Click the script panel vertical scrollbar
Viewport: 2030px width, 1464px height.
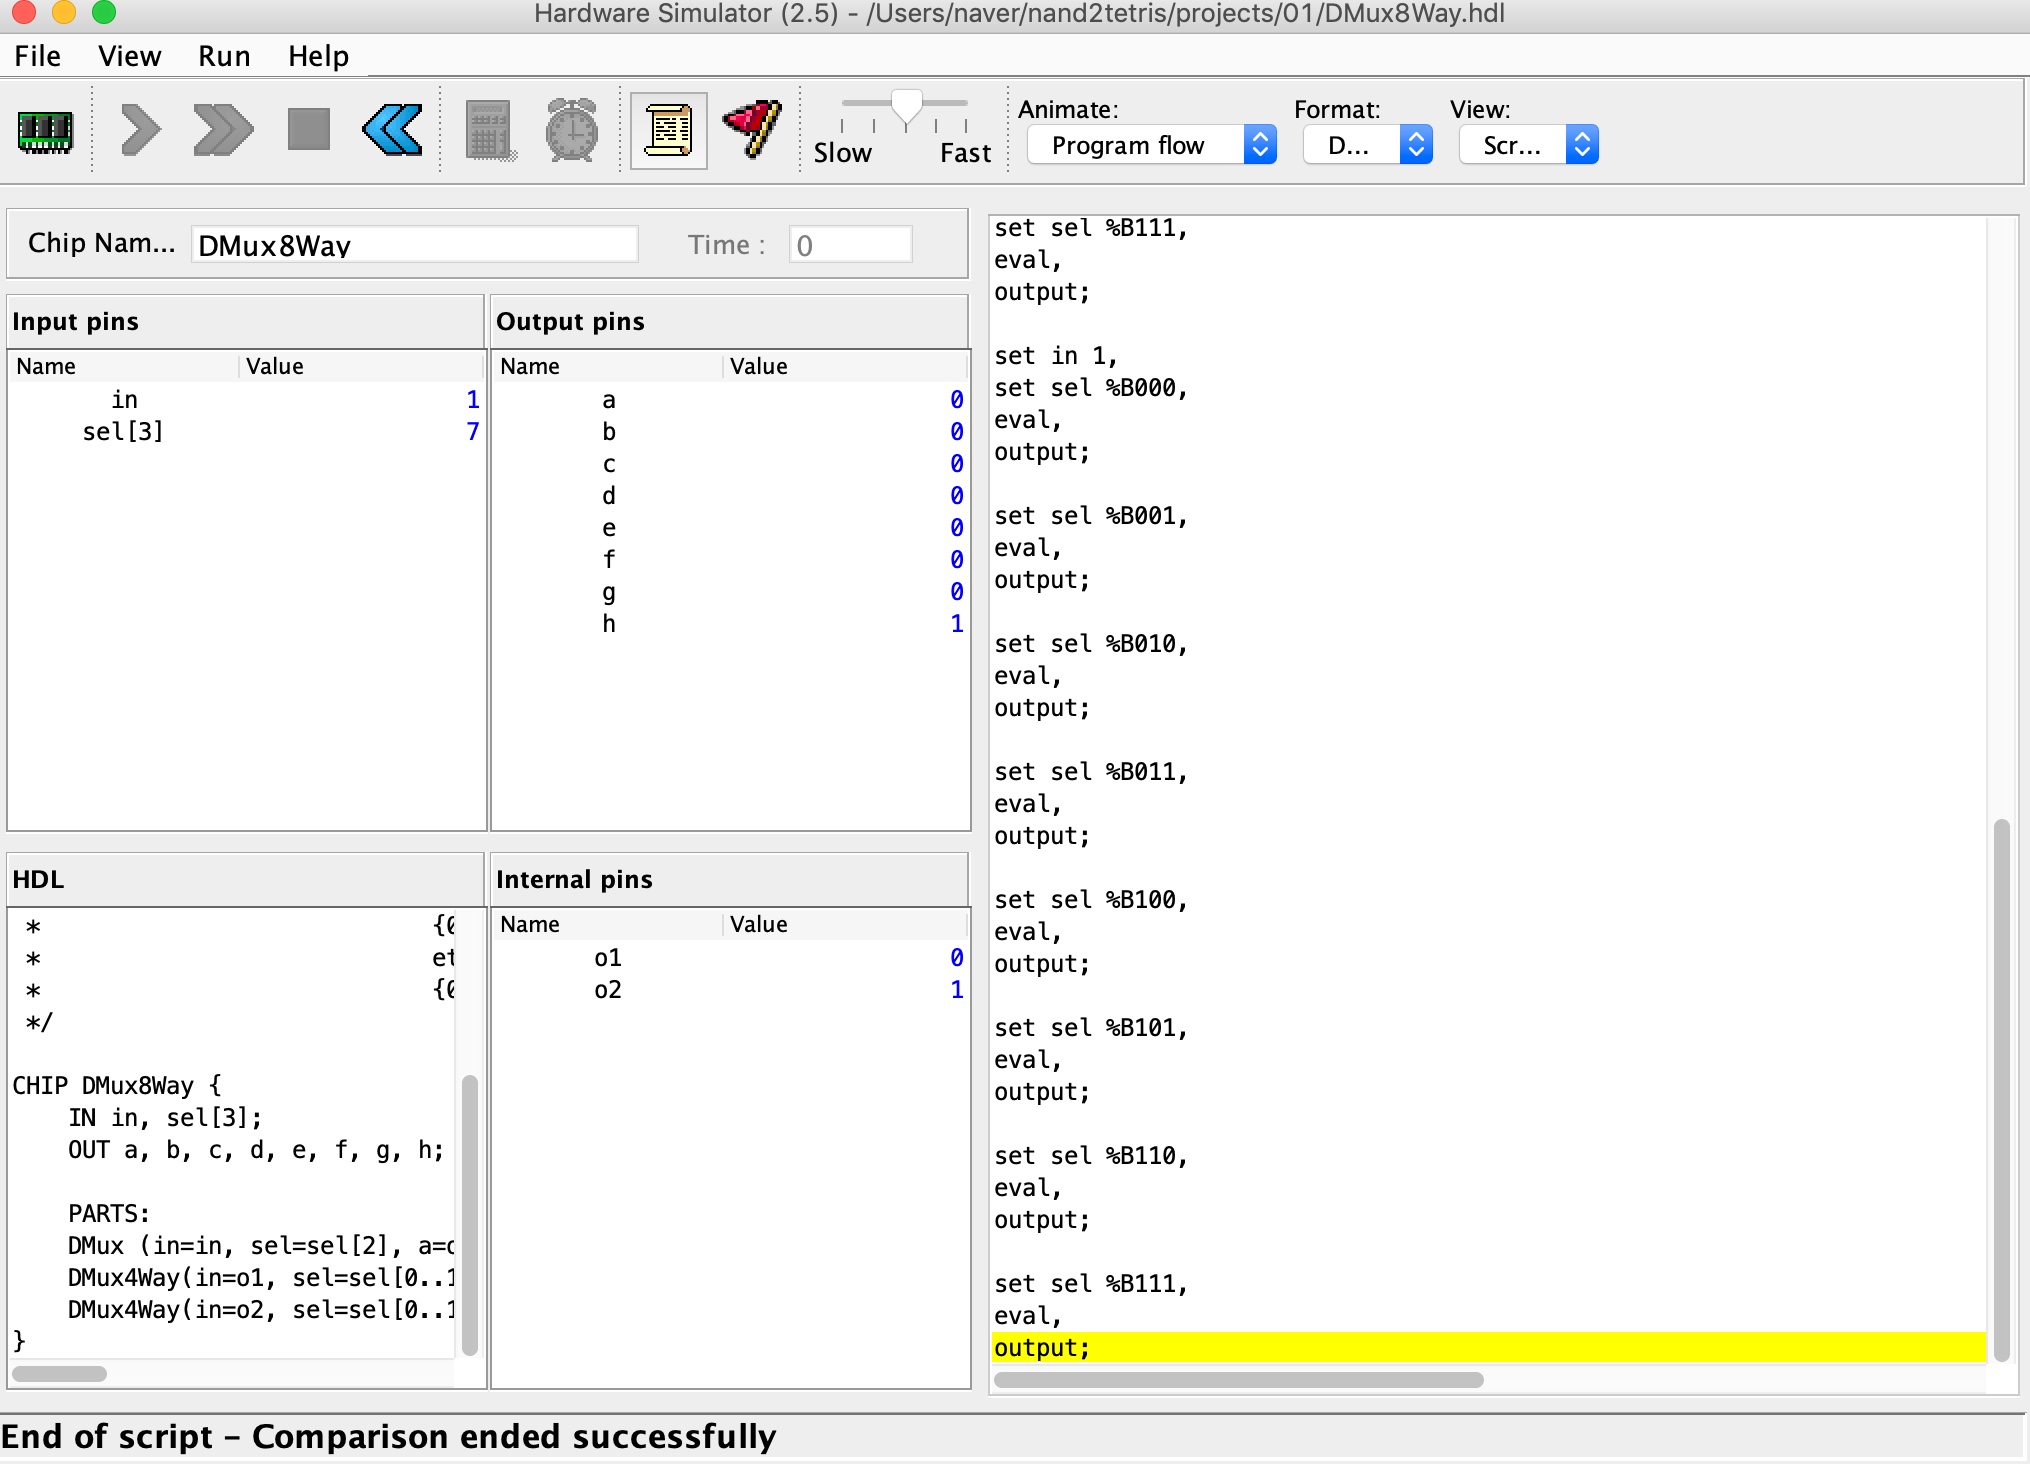point(2001,1090)
